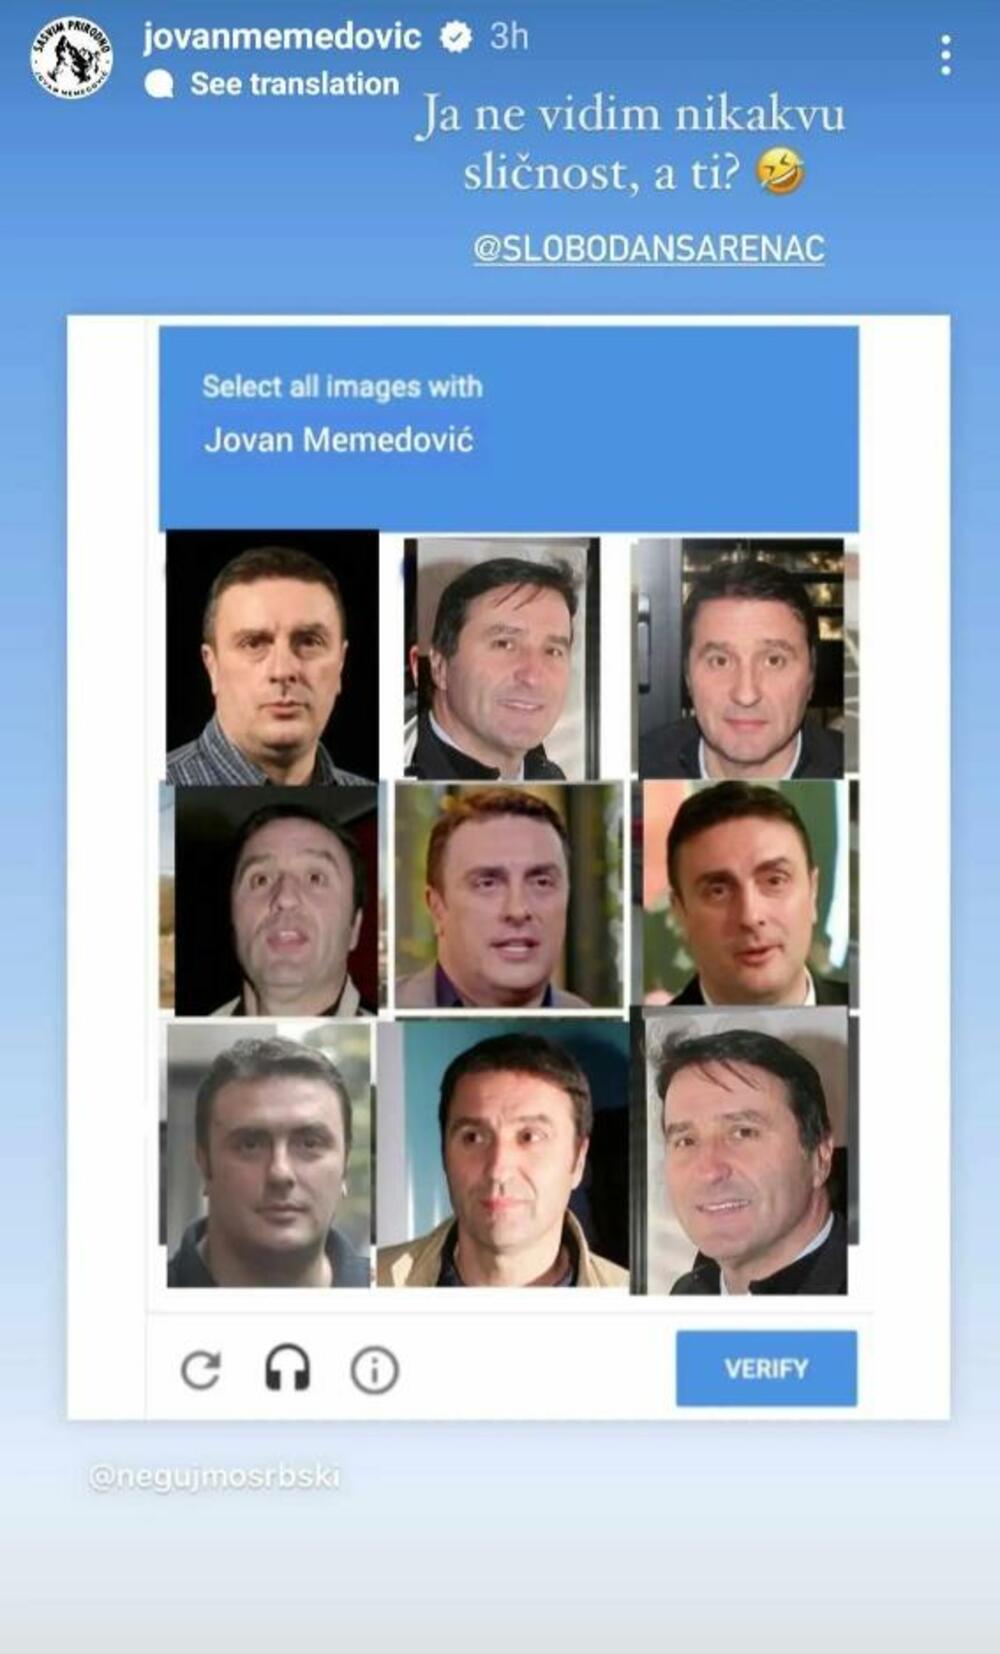This screenshot has width=1000, height=1654.
Task: Click the verified badge next to username
Action: click(457, 37)
